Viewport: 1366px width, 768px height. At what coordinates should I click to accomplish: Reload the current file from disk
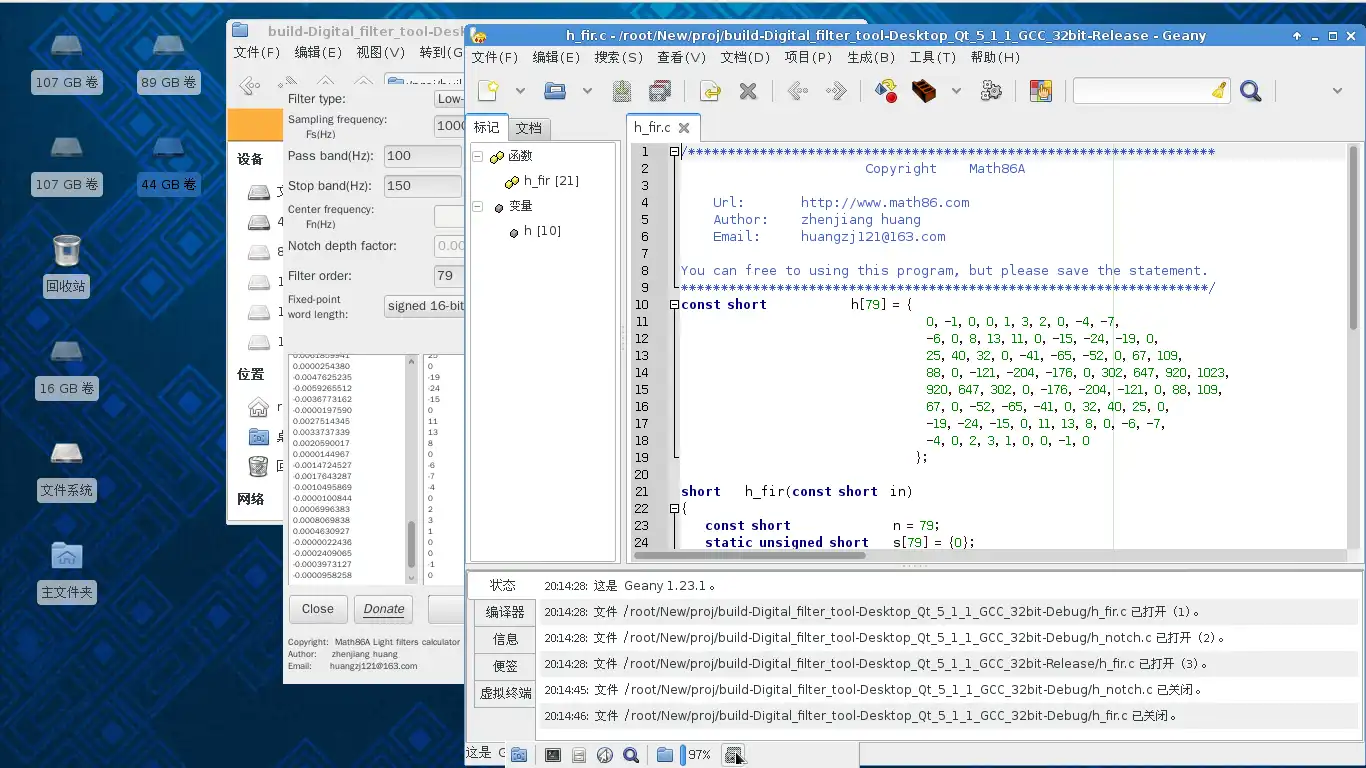tap(710, 91)
